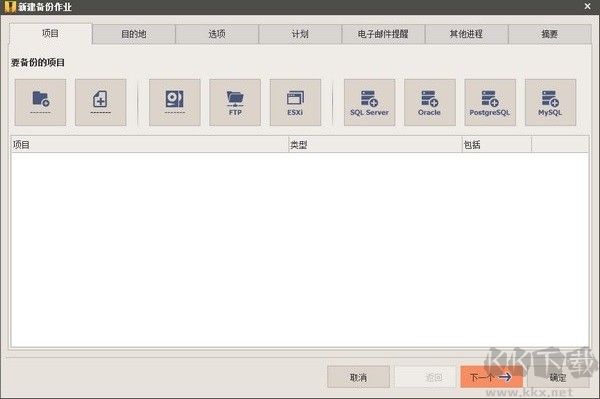Screen dimensions: 600x399
Task: Sort list by 项目 column header
Action: (149, 145)
